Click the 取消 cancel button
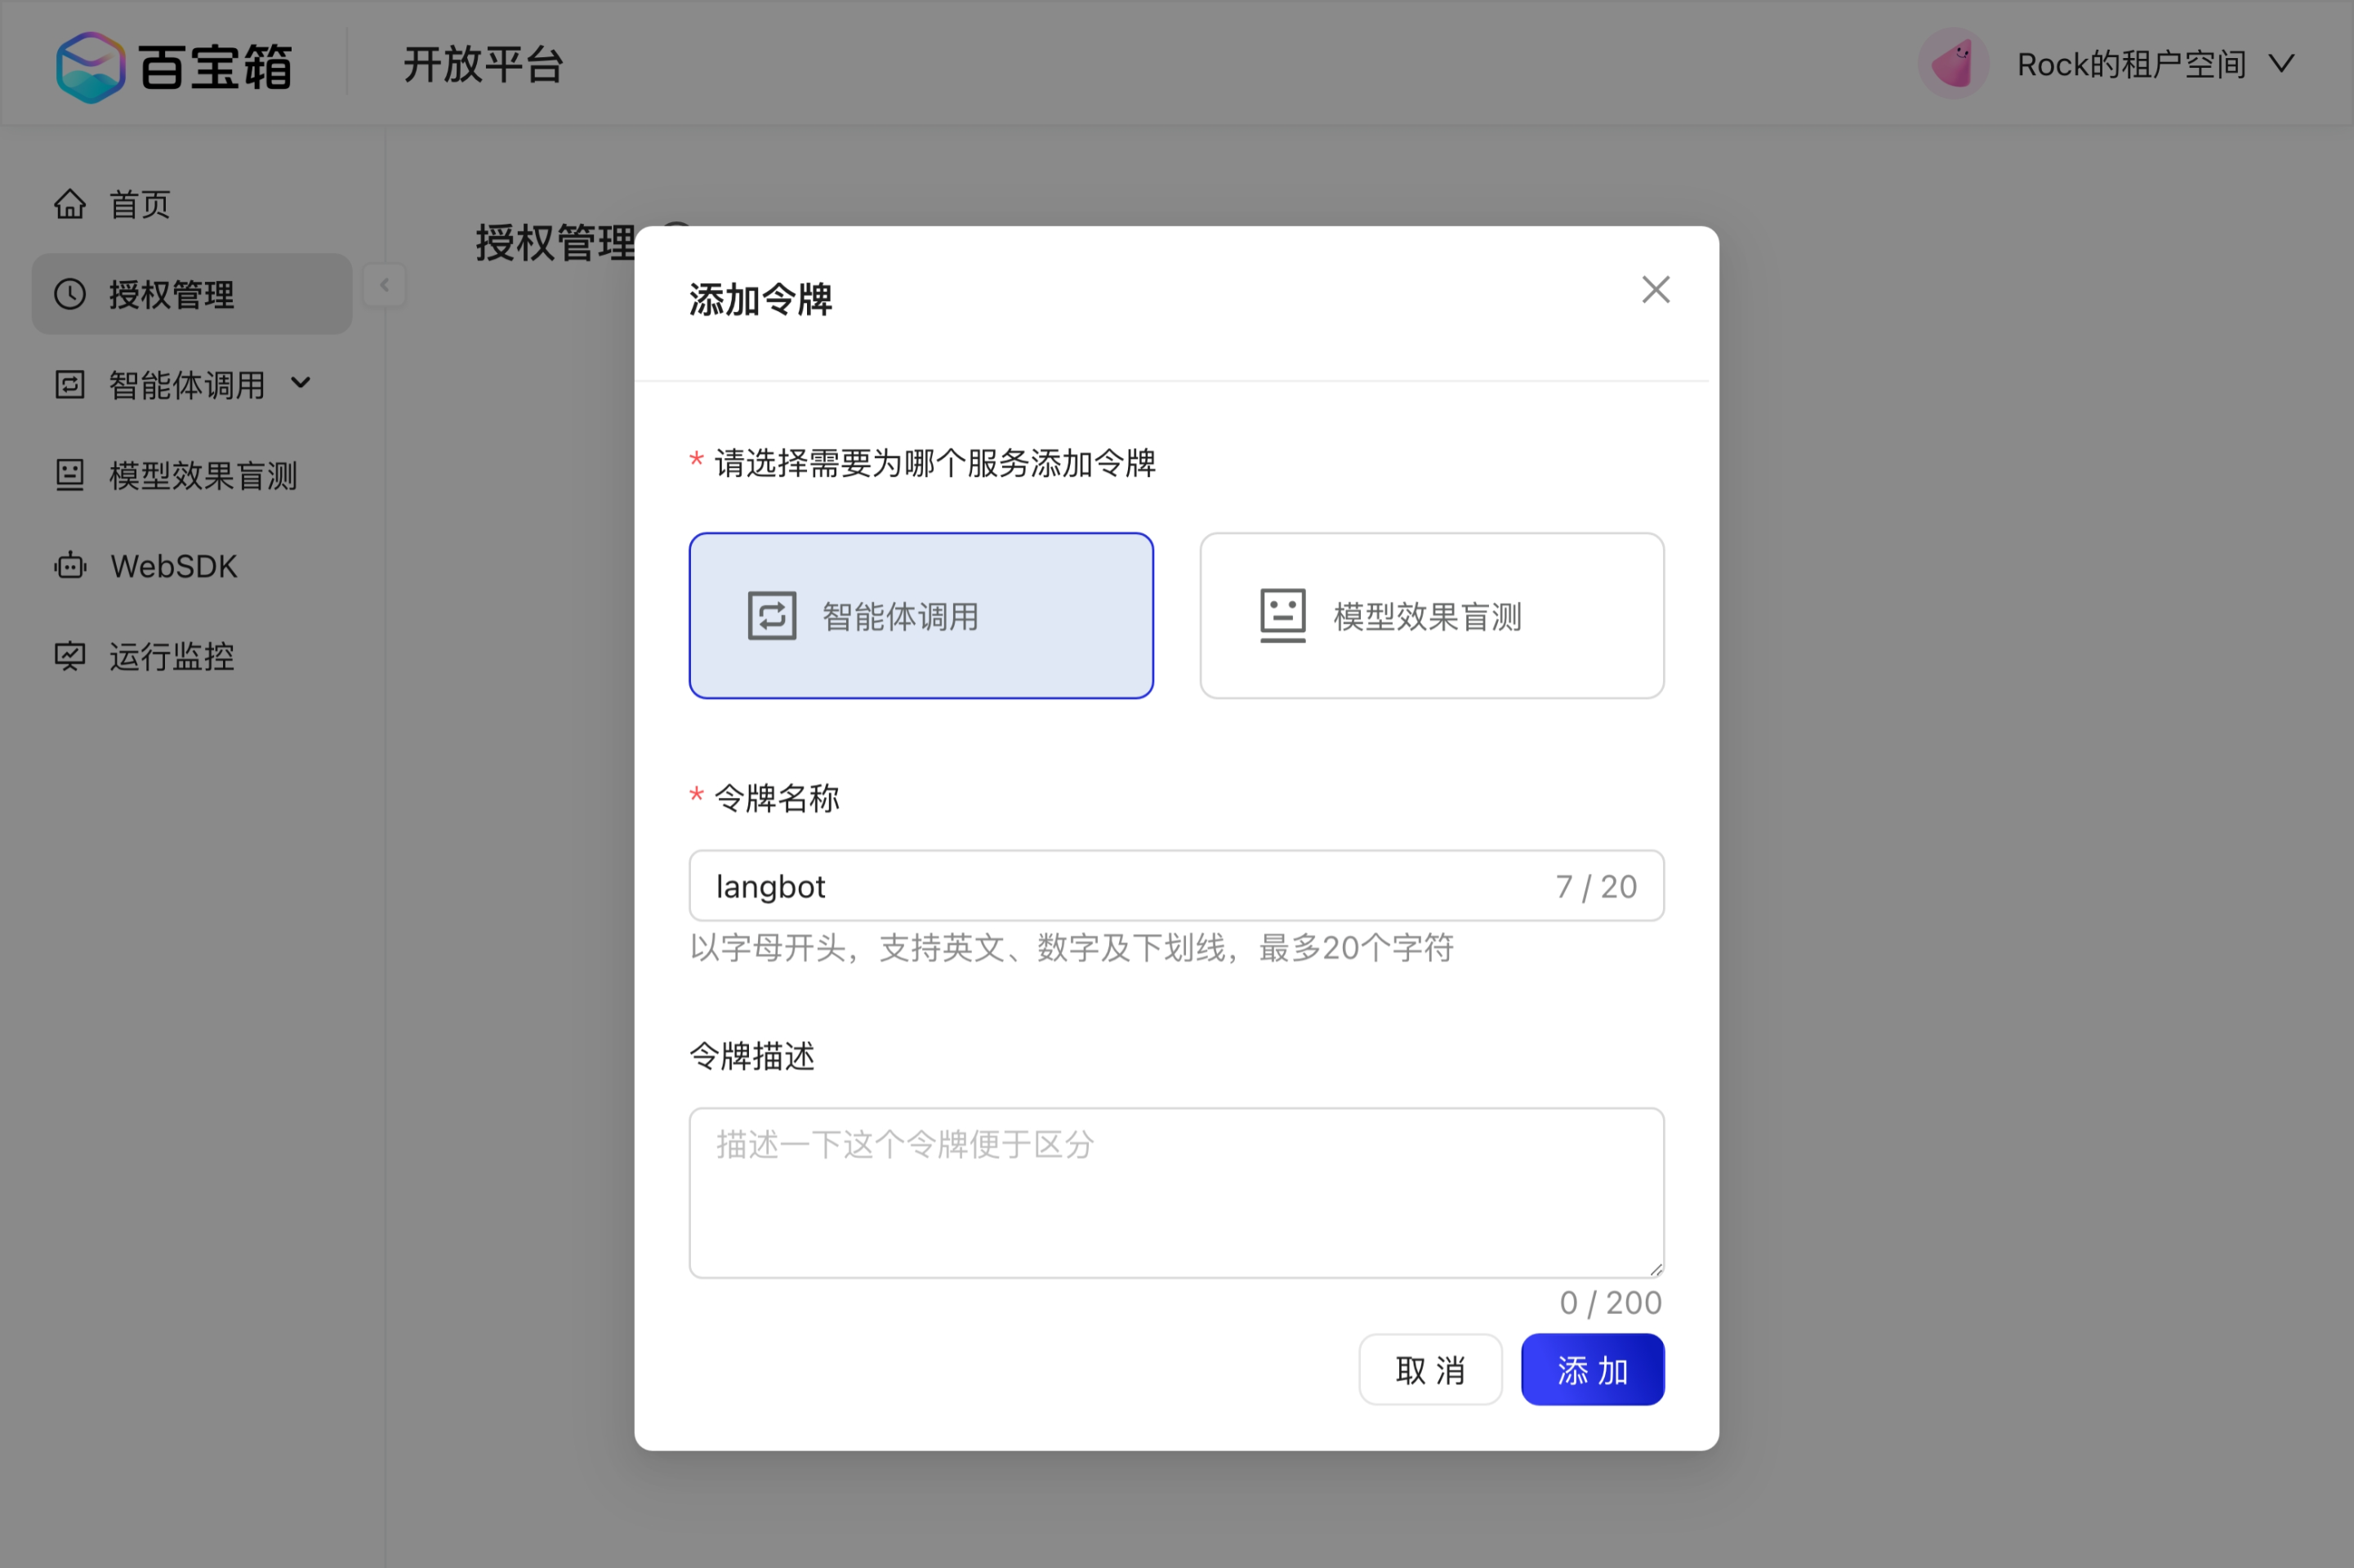2354x1568 pixels. coord(1430,1369)
